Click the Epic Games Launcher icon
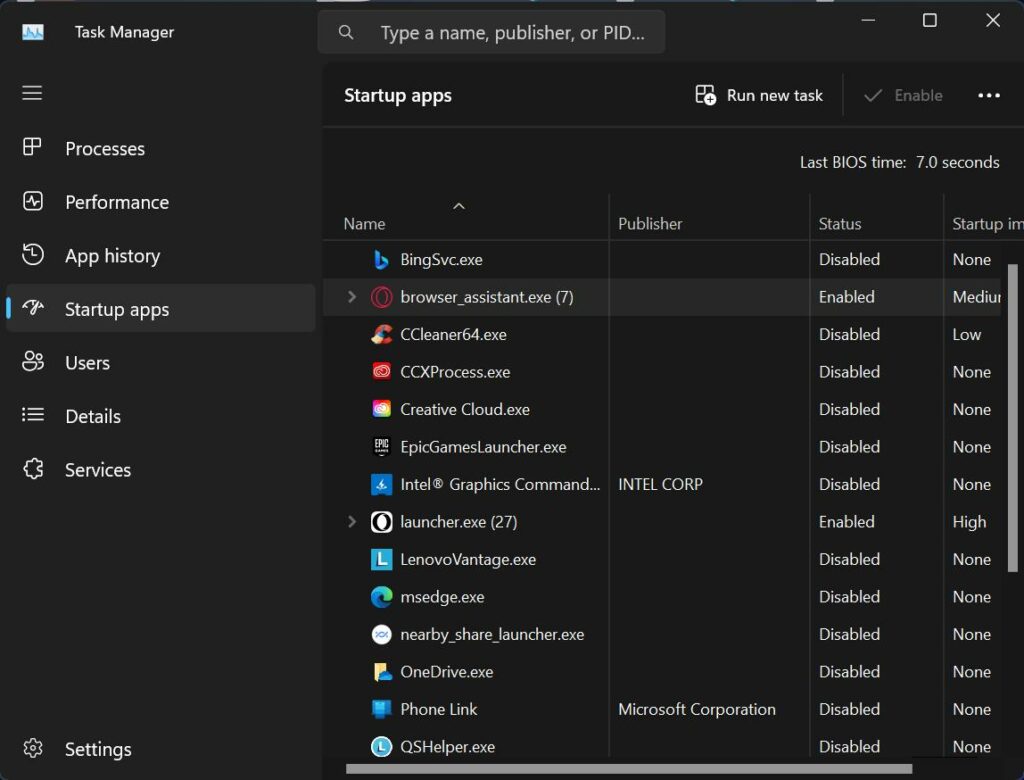This screenshot has height=780, width=1024. pyautogui.click(x=381, y=447)
